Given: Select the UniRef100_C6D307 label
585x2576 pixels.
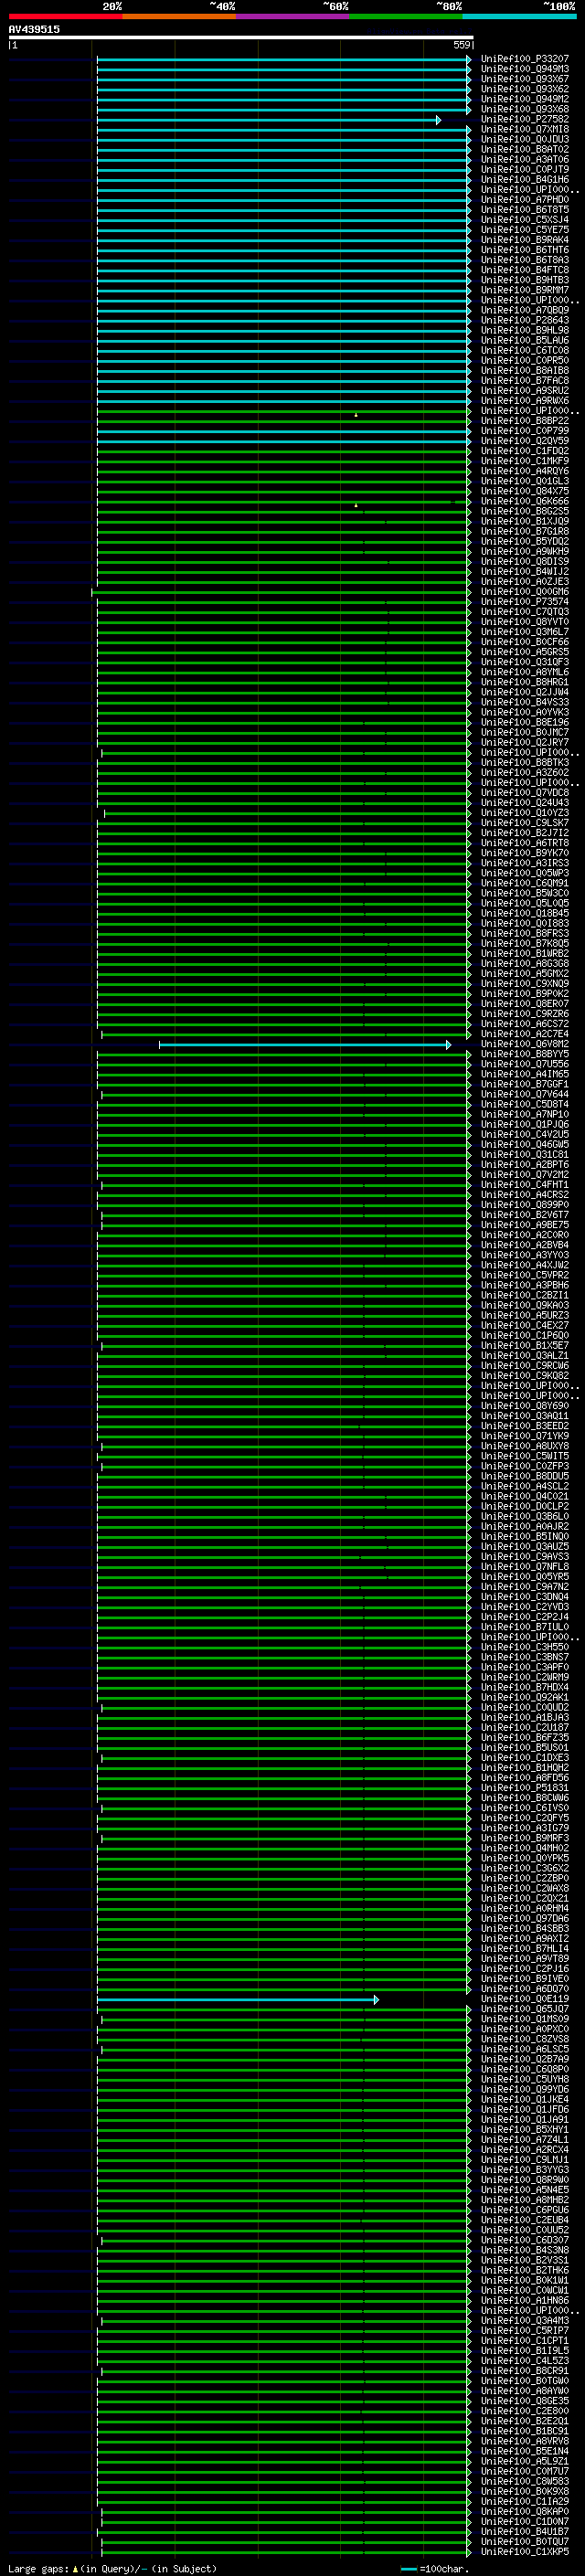Looking at the screenshot, I should [524, 2240].
